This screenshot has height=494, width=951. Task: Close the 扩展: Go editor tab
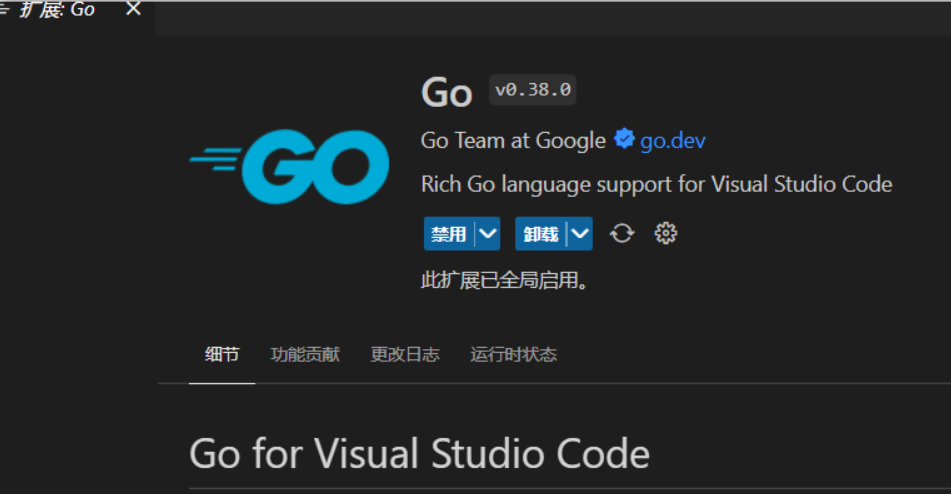pyautogui.click(x=133, y=9)
